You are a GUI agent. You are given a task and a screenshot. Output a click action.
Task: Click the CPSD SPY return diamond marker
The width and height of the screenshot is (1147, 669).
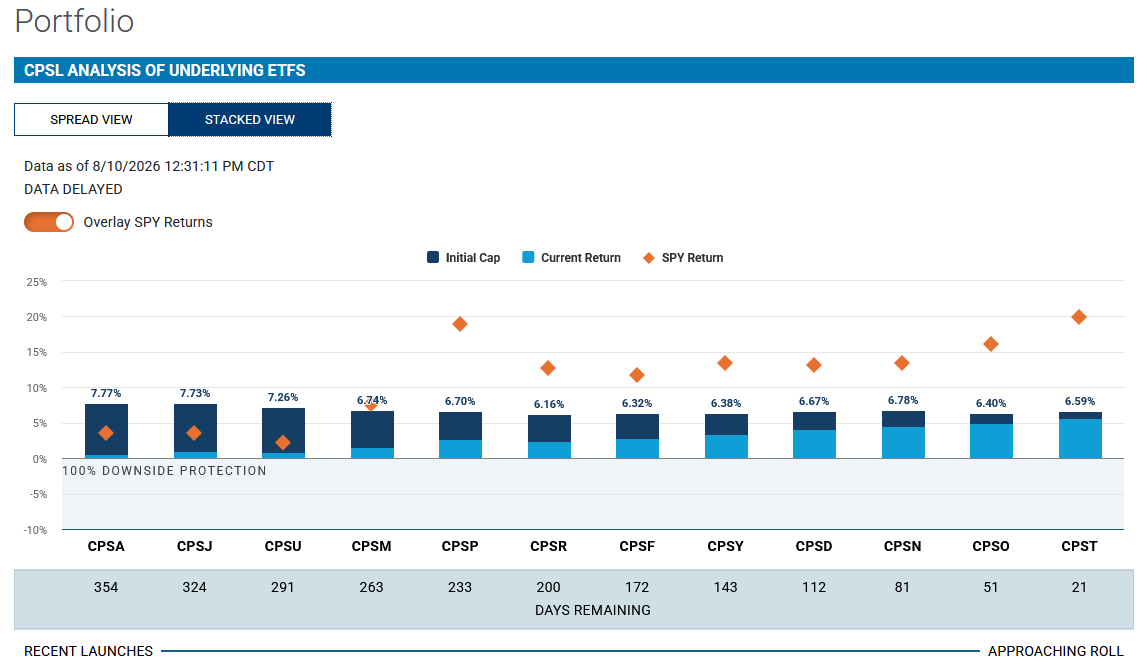[x=813, y=365]
